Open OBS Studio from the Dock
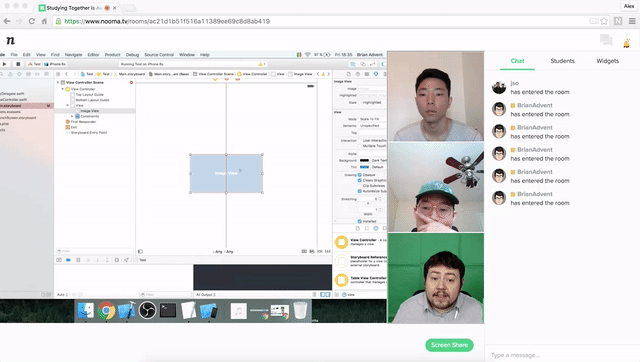Viewport: 640px width, 362px height. click(x=147, y=311)
